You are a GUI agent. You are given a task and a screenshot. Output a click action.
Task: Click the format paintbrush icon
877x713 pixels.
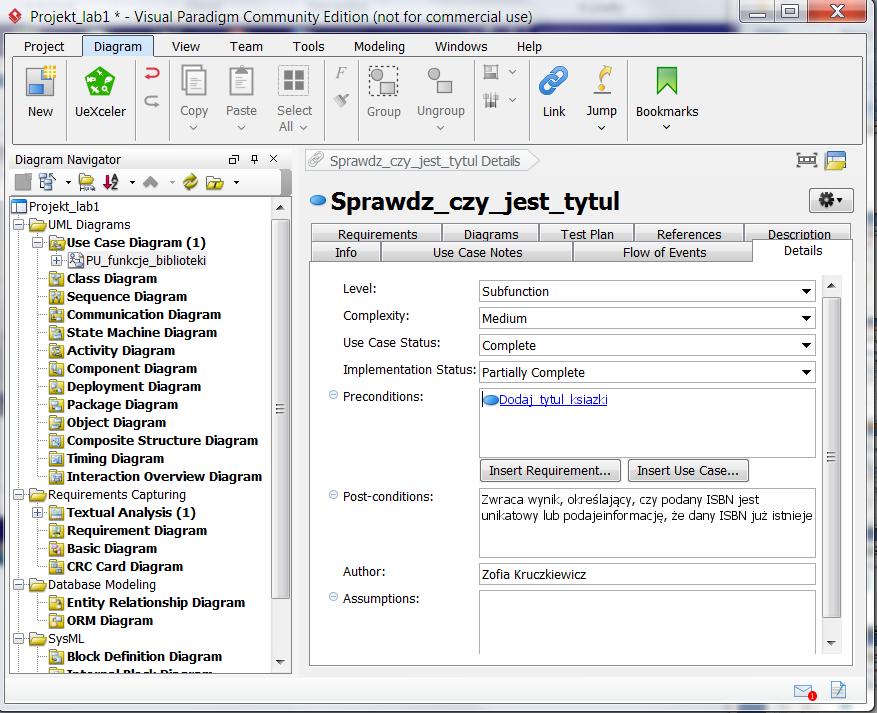(341, 101)
